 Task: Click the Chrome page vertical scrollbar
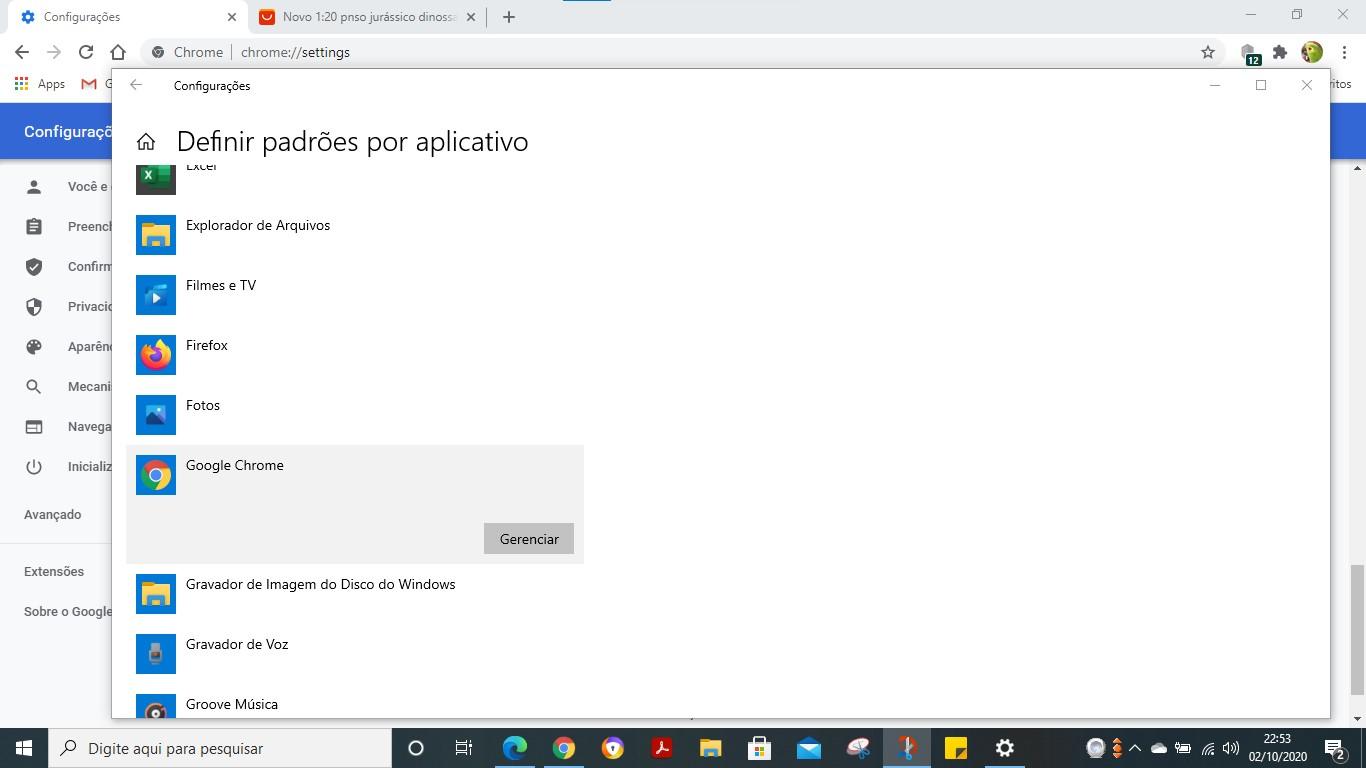(1357, 630)
